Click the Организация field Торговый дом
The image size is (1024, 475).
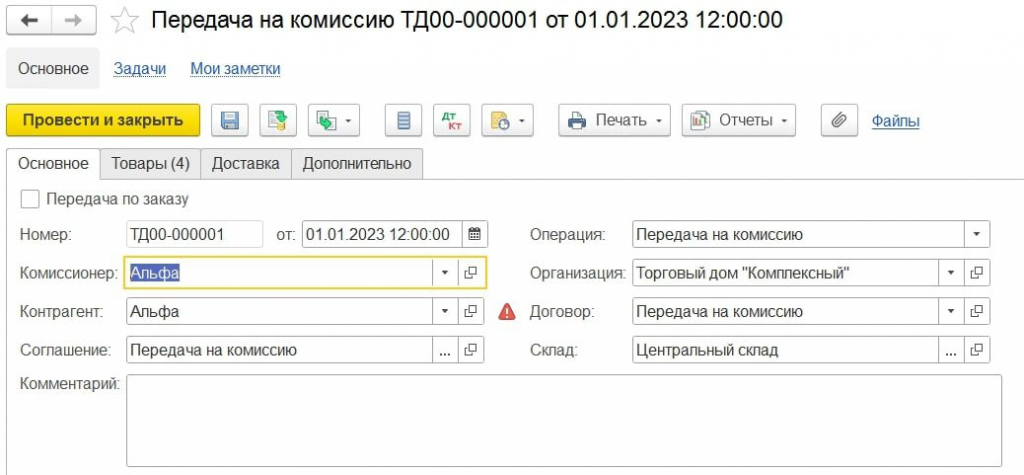point(786,273)
